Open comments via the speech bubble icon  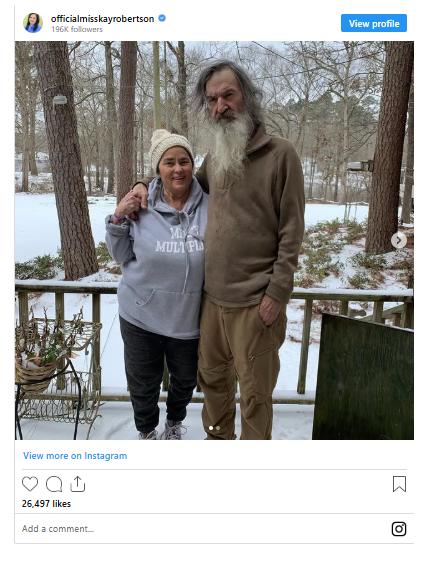pyautogui.click(x=54, y=484)
